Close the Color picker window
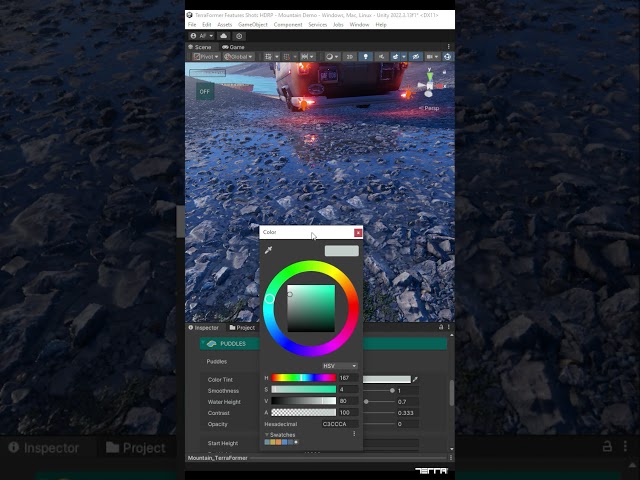 point(358,233)
